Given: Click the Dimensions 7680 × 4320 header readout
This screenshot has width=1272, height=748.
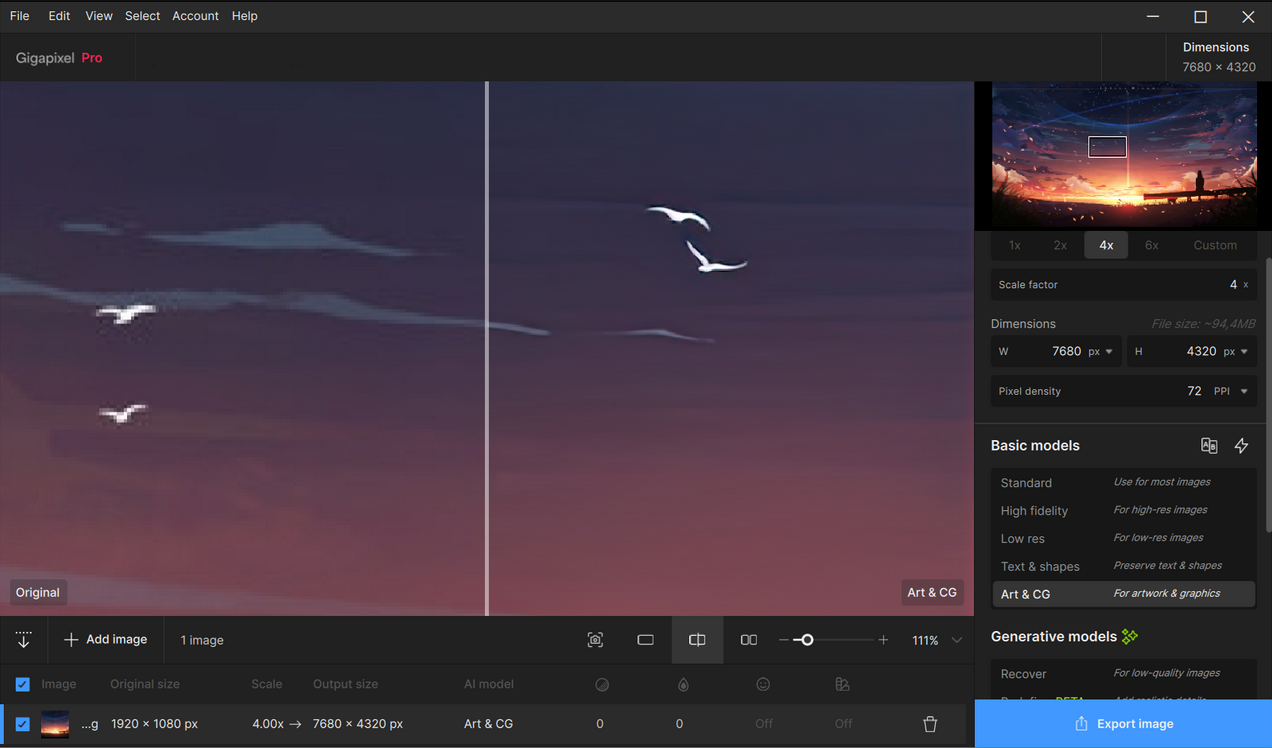Looking at the screenshot, I should tap(1218, 57).
